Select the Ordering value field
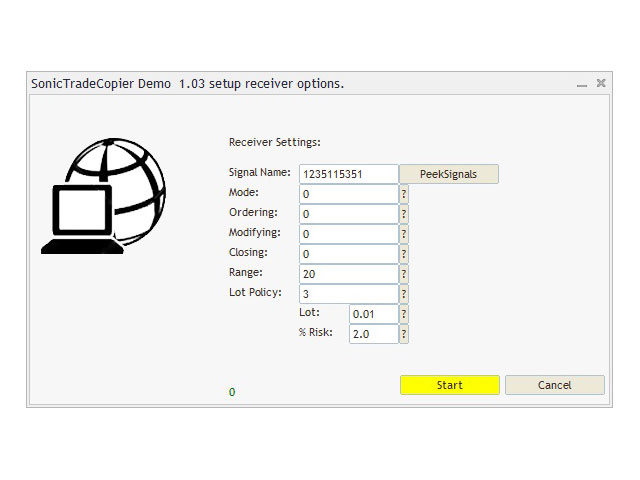Viewport: 640px width, 480px height. [349, 214]
